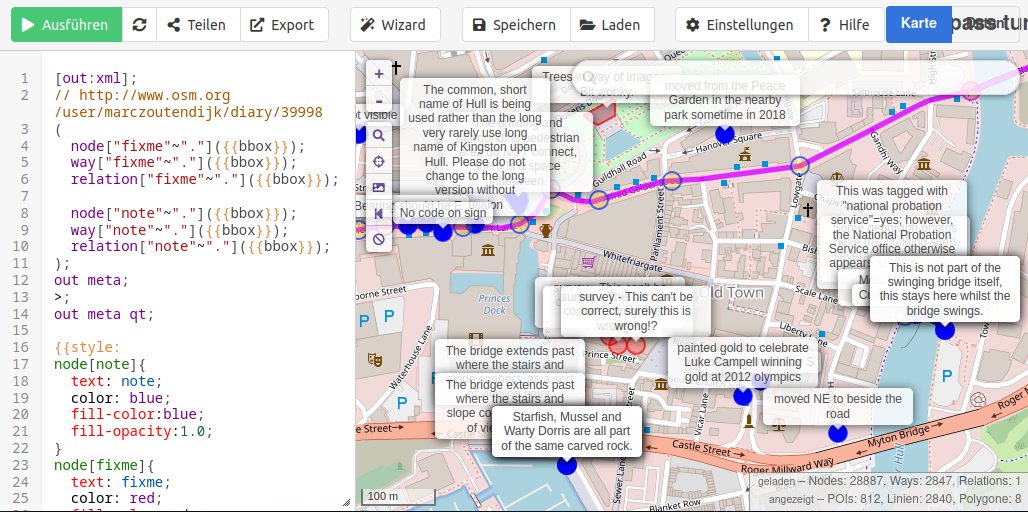
Task: Click the 'Princes Dock' map label
Action: 494,304
